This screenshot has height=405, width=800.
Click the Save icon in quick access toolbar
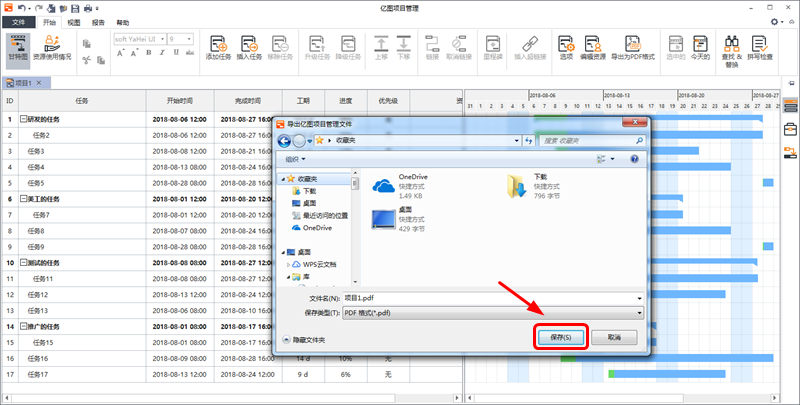pos(75,8)
